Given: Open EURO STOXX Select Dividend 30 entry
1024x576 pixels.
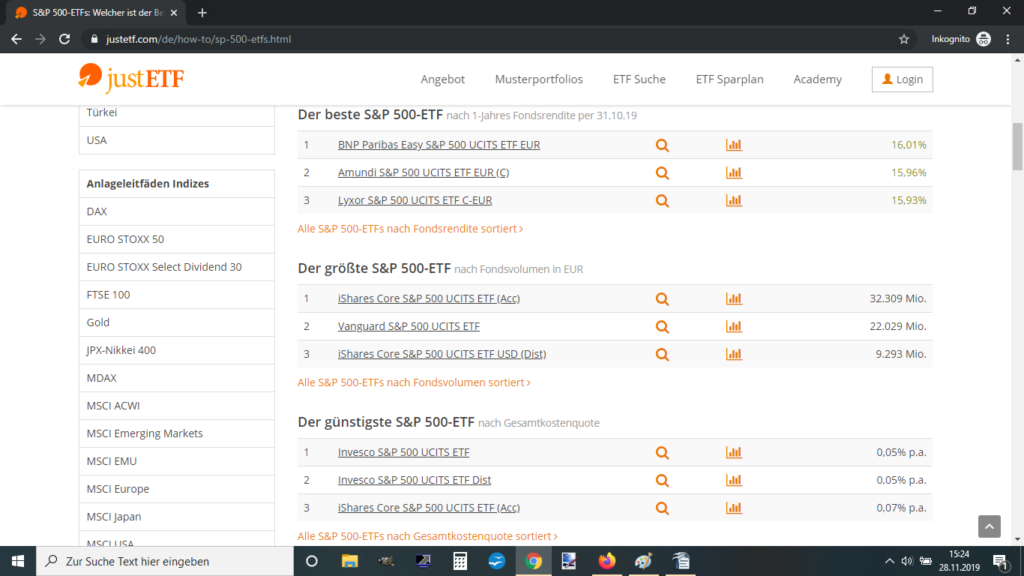Looking at the screenshot, I should coord(176,267).
